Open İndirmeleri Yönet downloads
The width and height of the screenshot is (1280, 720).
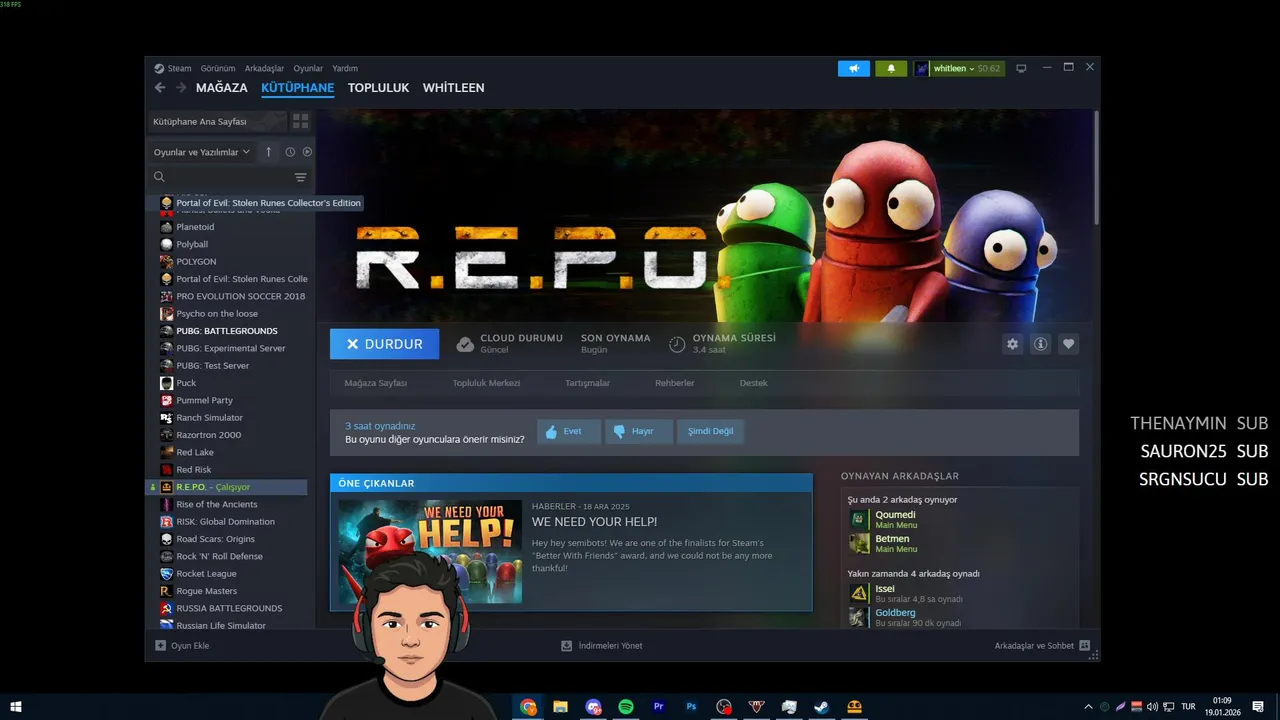click(602, 646)
